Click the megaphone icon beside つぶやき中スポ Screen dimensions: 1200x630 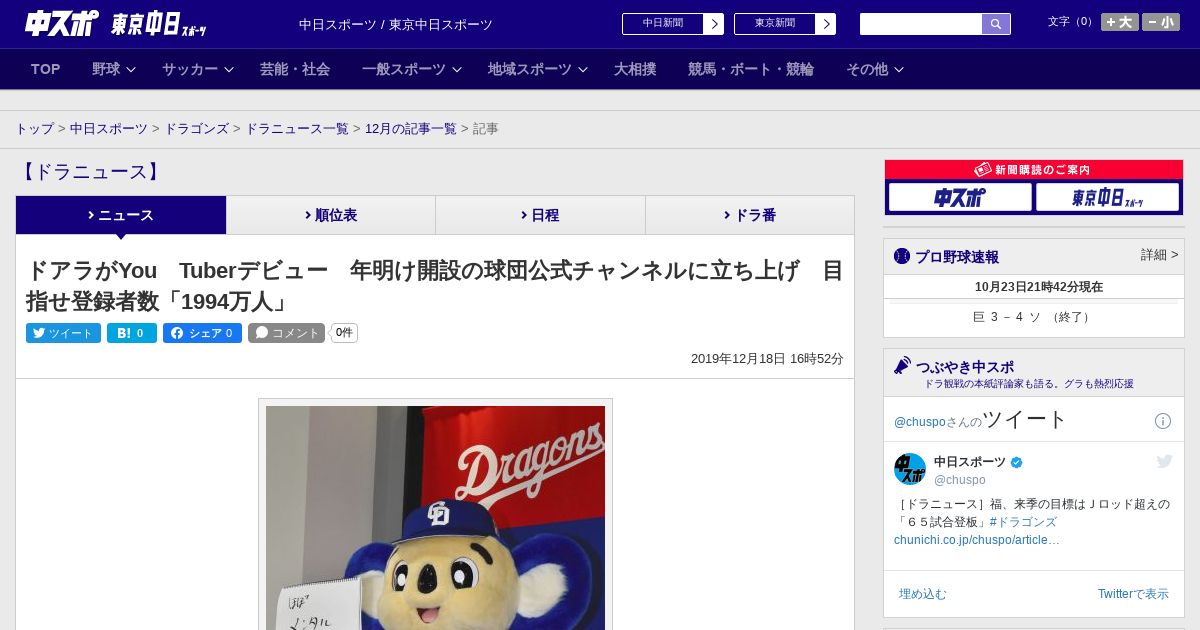[902, 366]
